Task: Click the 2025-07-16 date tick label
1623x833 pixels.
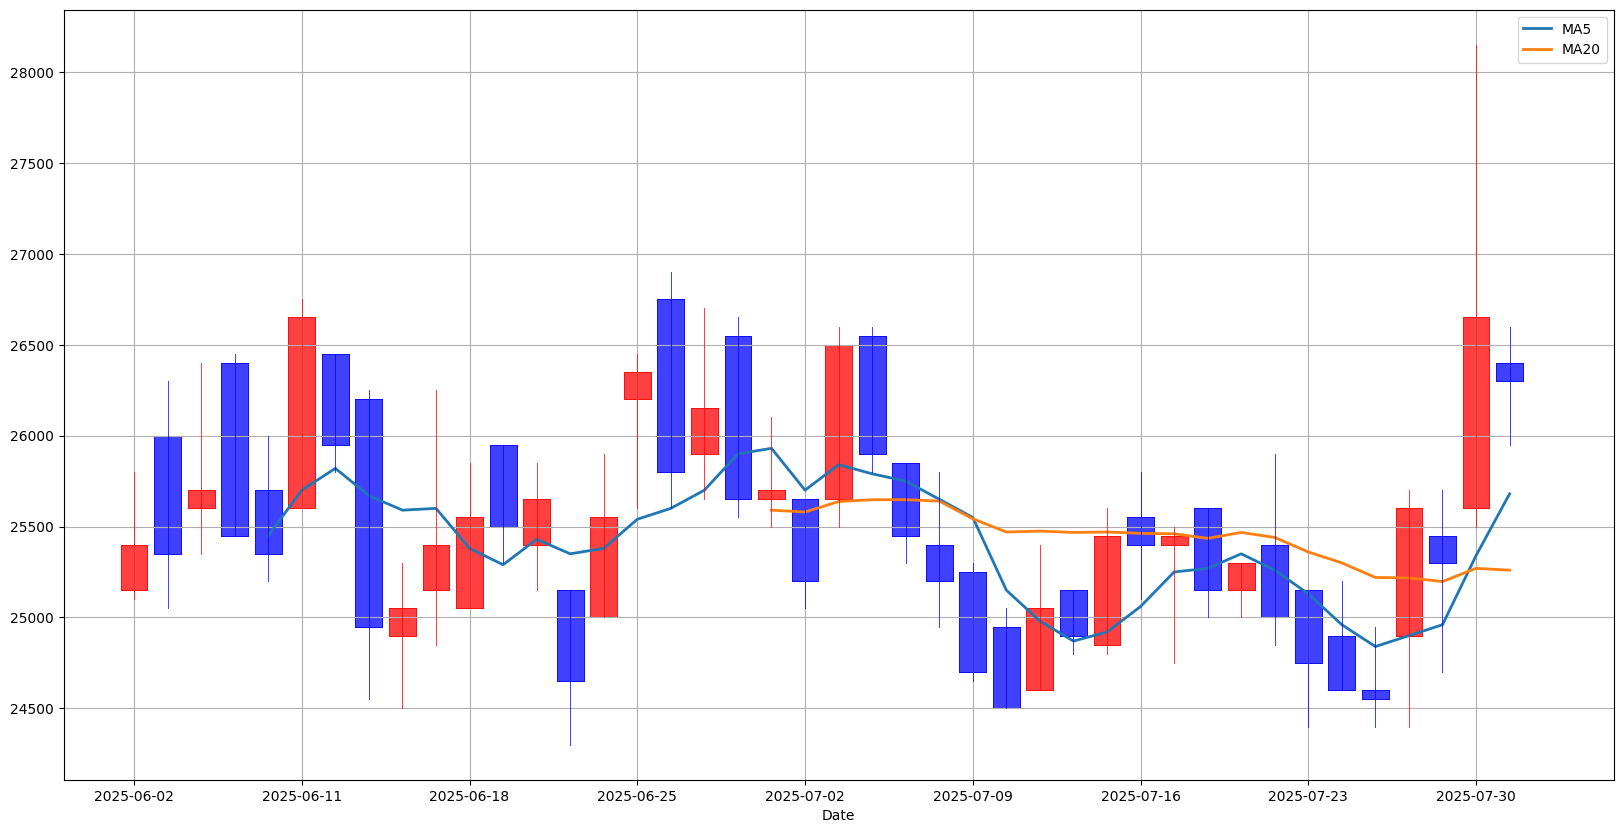Action: click(1141, 796)
